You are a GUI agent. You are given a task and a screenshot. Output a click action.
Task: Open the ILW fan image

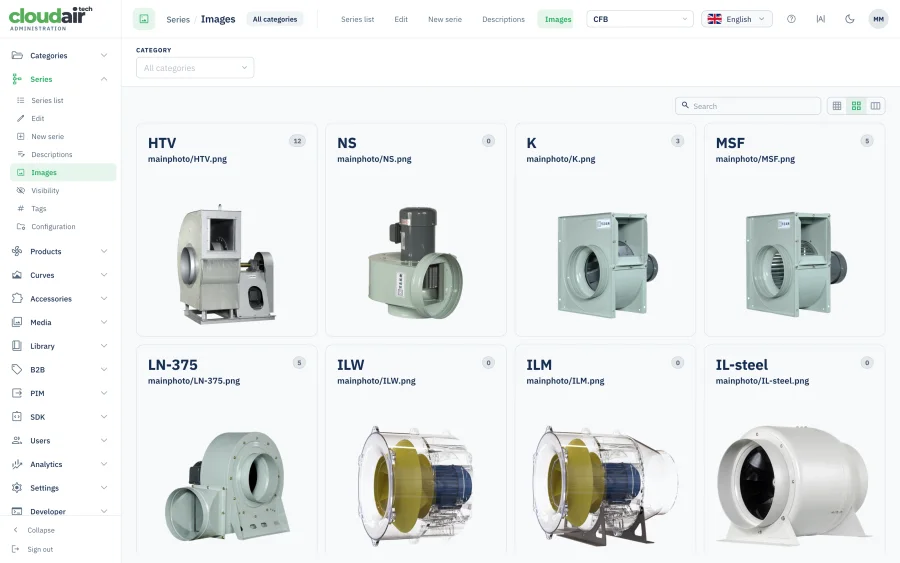pyautogui.click(x=416, y=486)
